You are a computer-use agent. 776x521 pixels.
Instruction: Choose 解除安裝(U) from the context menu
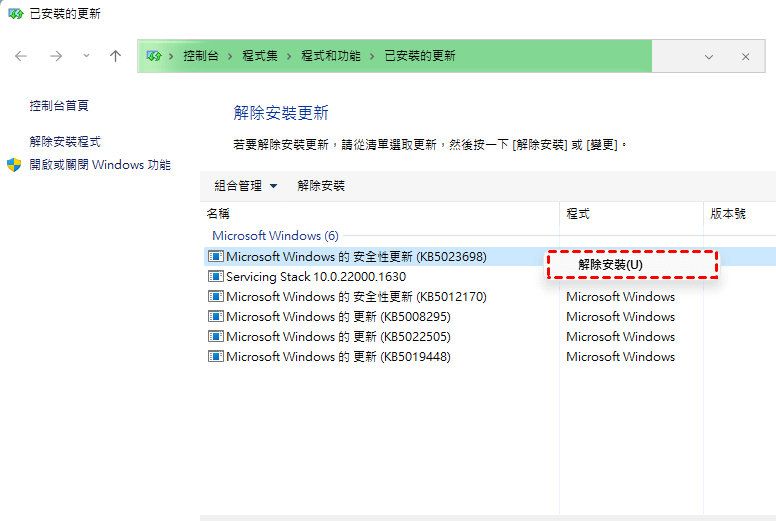[x=610, y=265]
